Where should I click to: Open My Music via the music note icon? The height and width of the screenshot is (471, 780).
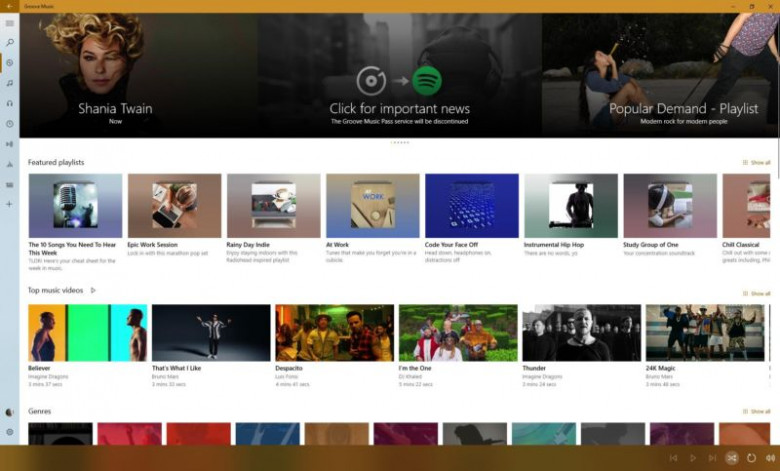click(x=10, y=83)
